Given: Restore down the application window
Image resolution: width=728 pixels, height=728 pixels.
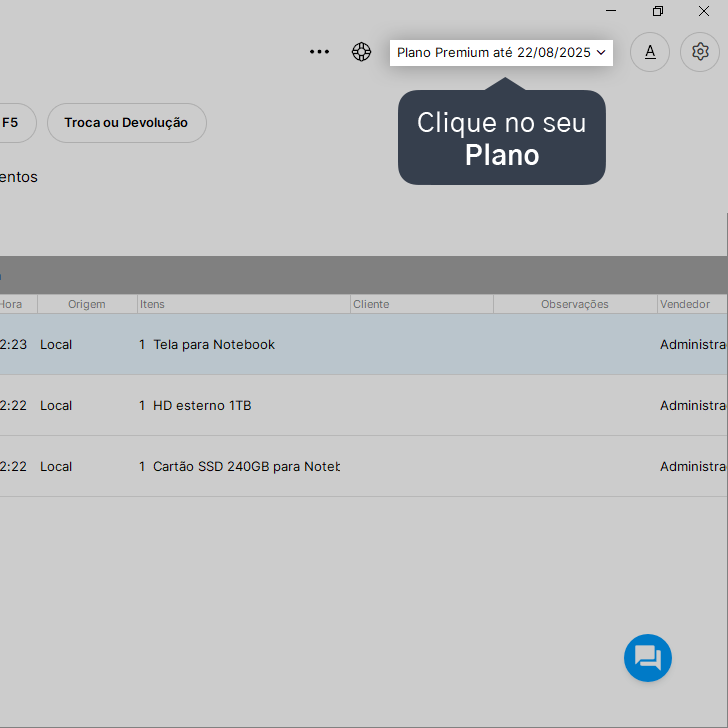Looking at the screenshot, I should (x=657, y=11).
